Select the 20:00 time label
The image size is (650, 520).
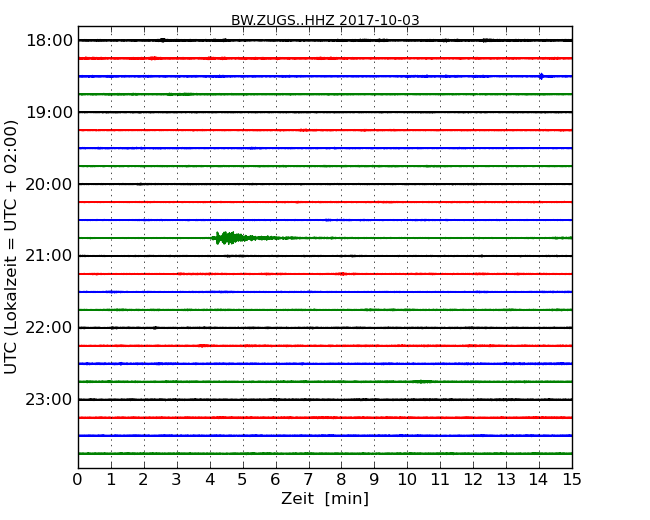coord(49,184)
